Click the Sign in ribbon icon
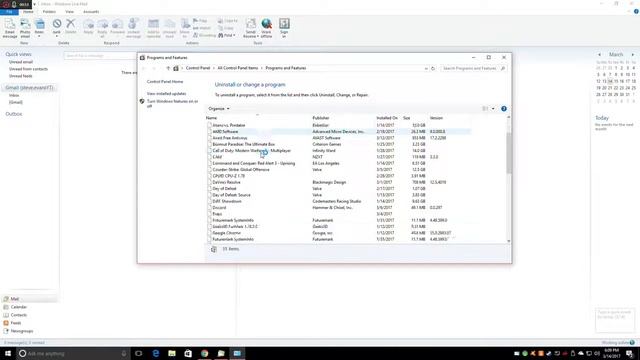The height and width of the screenshot is (360, 640). (x=284, y=24)
